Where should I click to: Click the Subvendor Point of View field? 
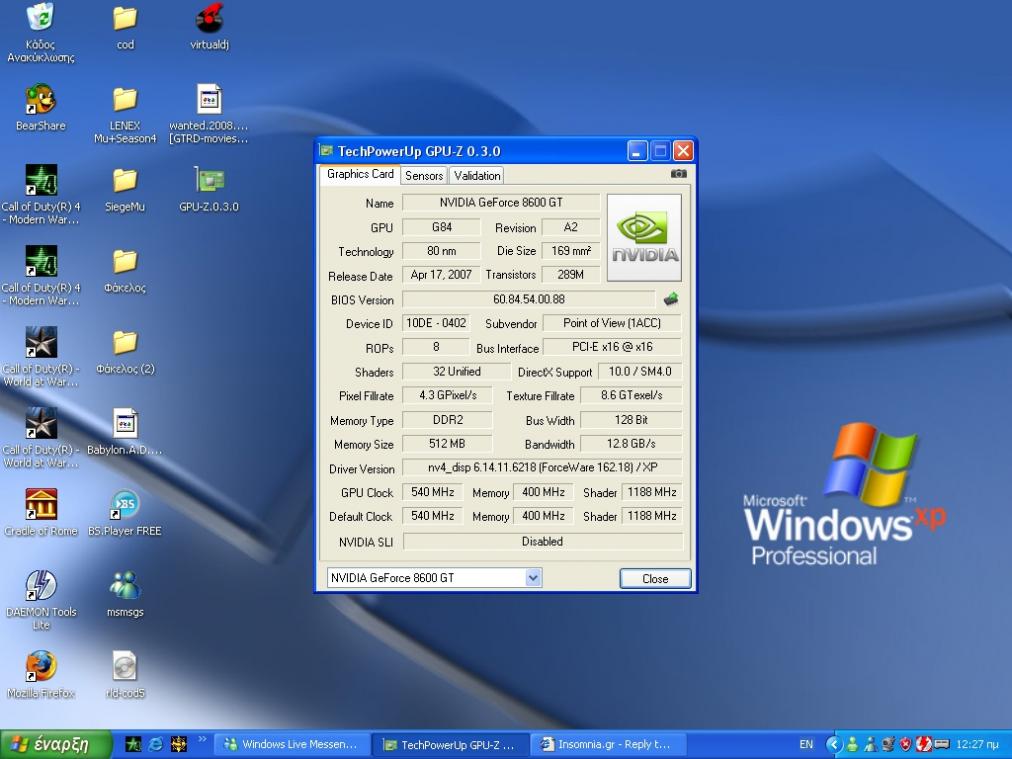pyautogui.click(x=612, y=323)
